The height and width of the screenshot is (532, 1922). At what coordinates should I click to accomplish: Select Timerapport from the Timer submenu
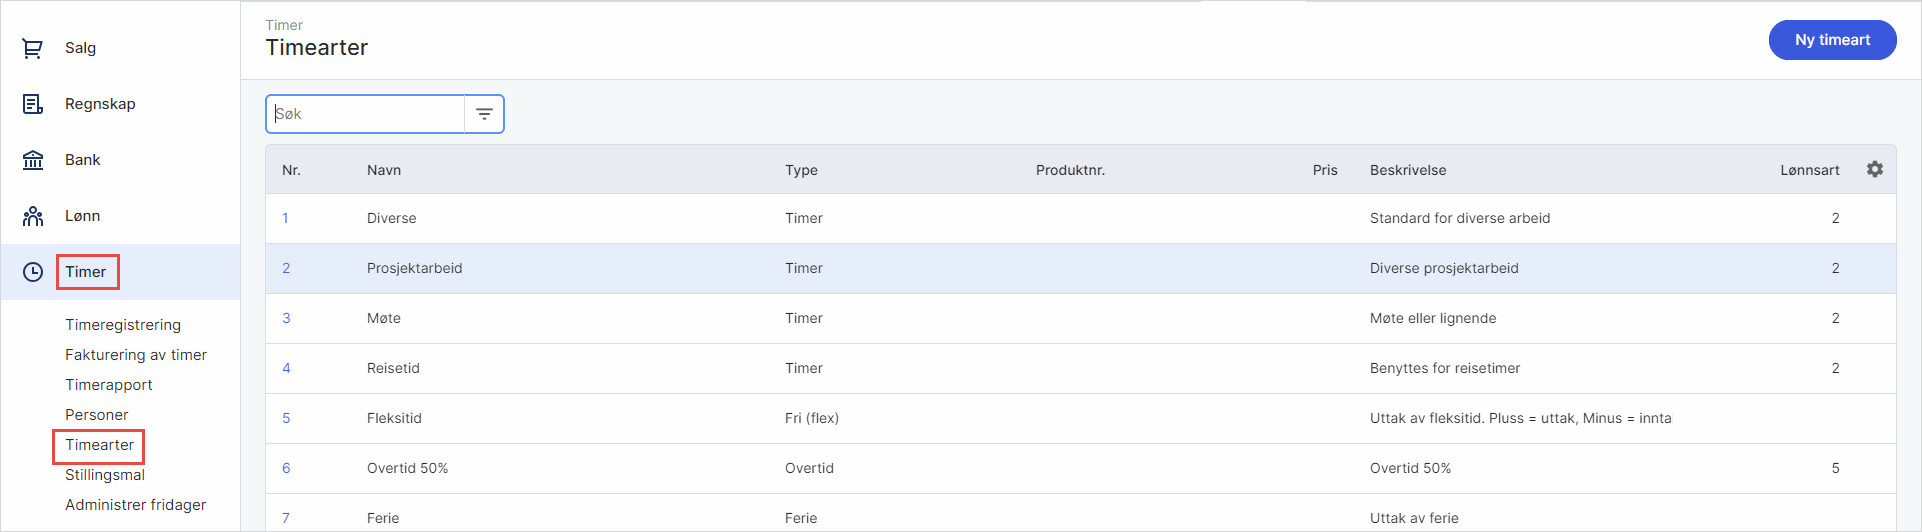109,385
